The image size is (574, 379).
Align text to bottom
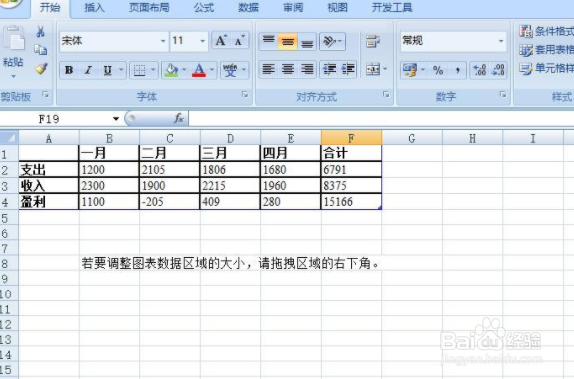point(307,41)
